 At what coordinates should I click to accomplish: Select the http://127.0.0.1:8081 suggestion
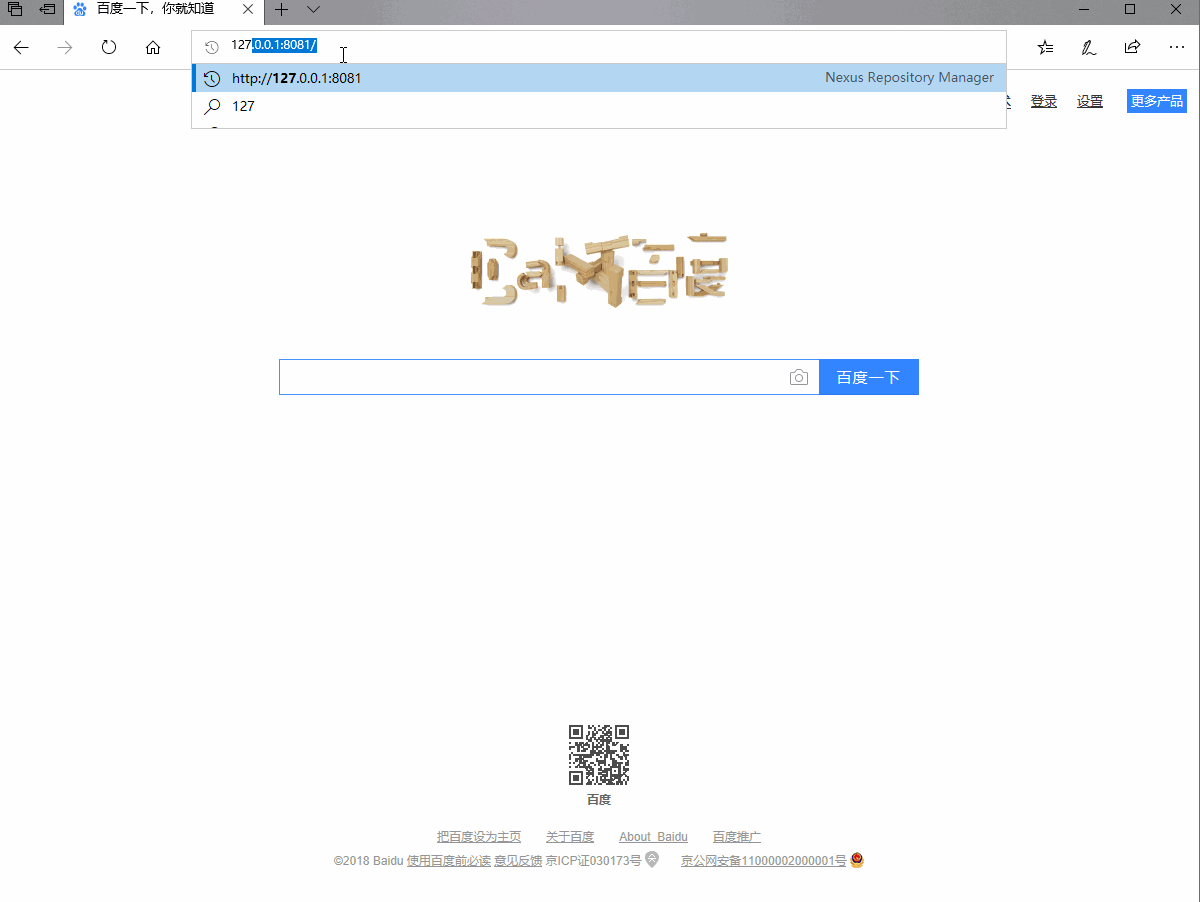click(599, 78)
